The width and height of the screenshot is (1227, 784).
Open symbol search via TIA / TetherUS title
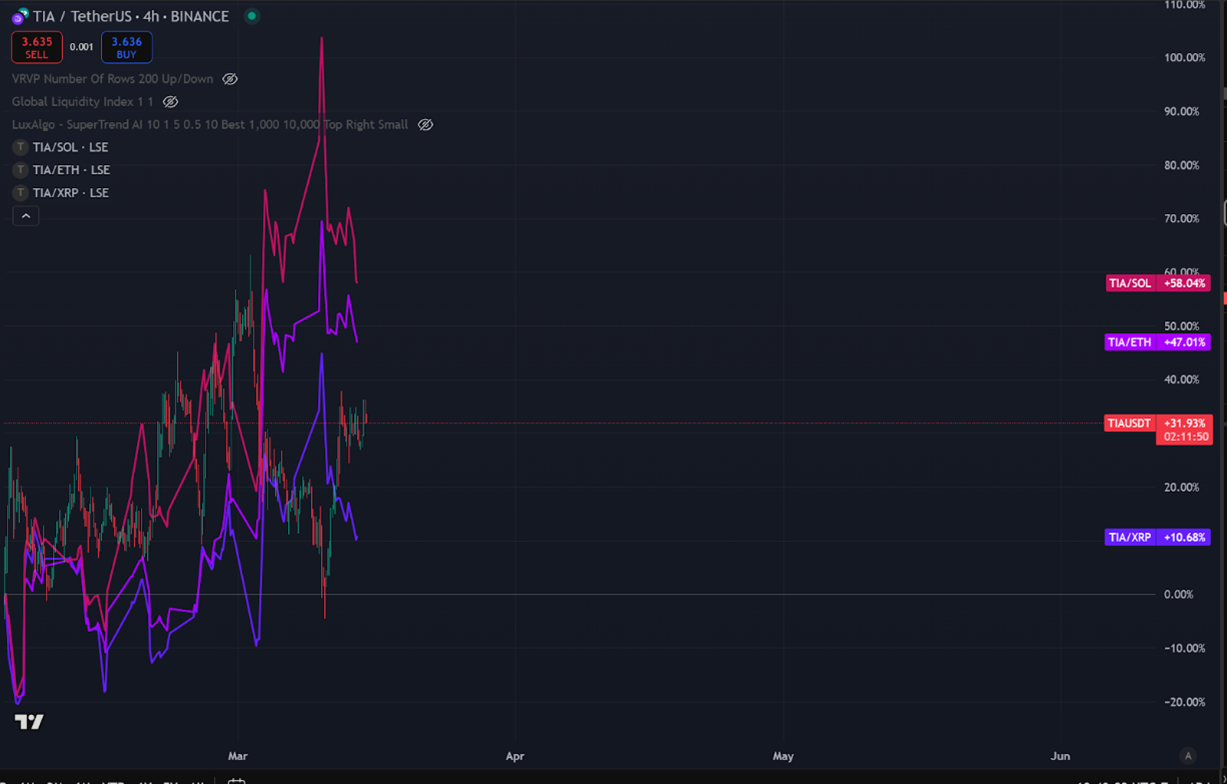[x=131, y=17]
